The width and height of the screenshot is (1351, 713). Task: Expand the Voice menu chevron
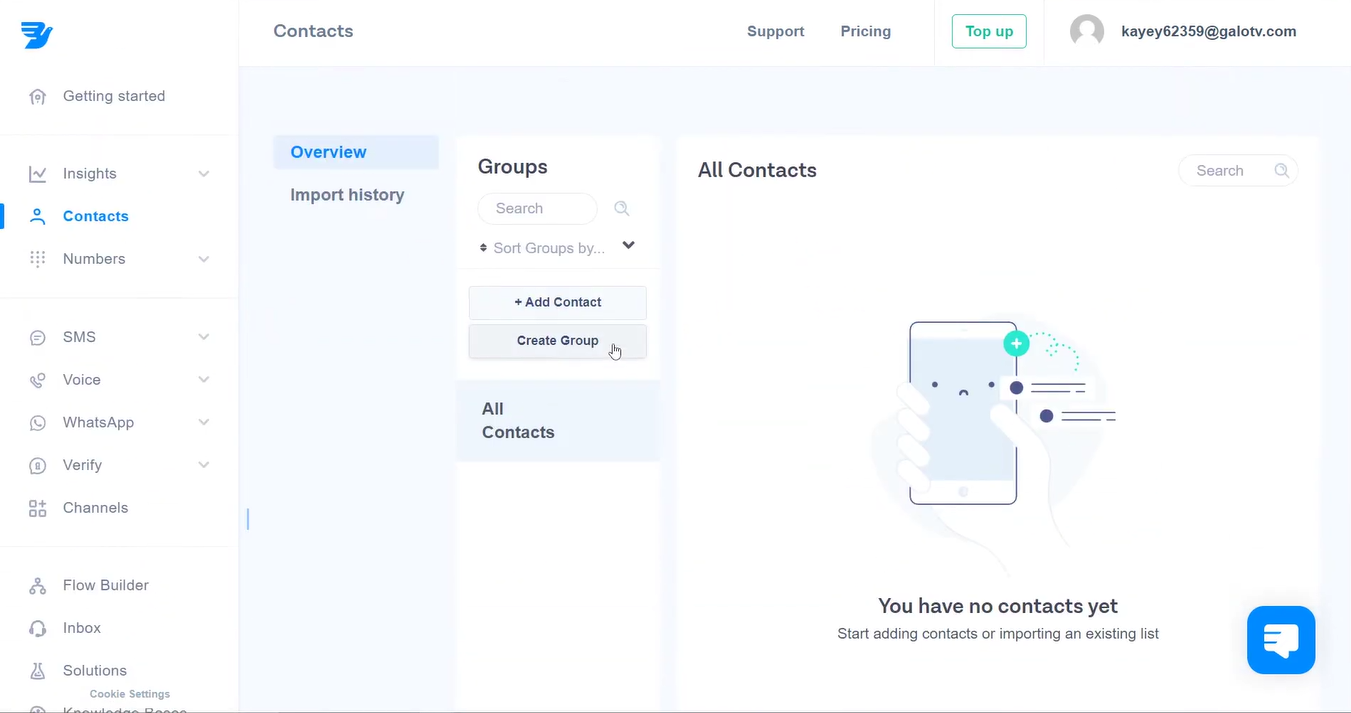click(x=204, y=380)
